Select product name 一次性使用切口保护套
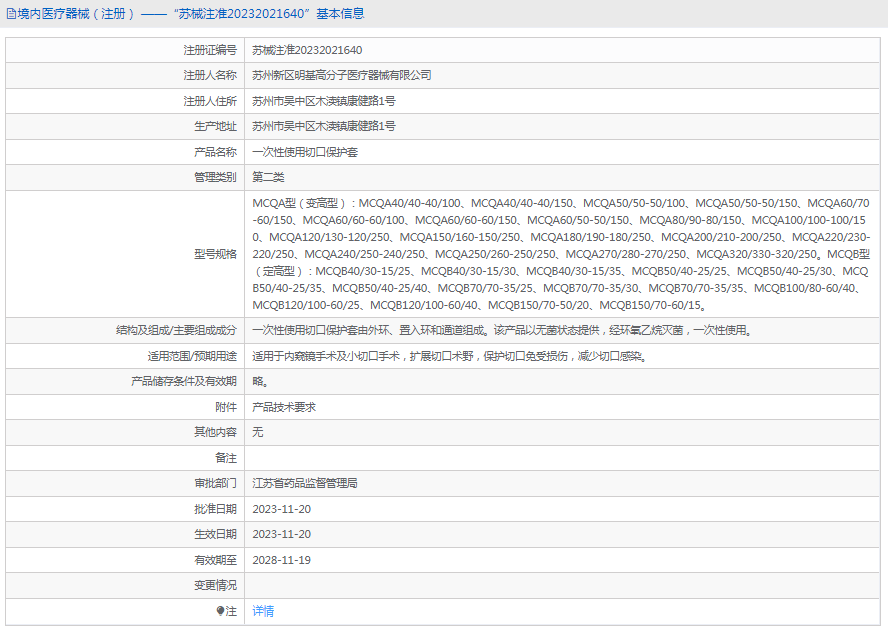 click(305, 152)
